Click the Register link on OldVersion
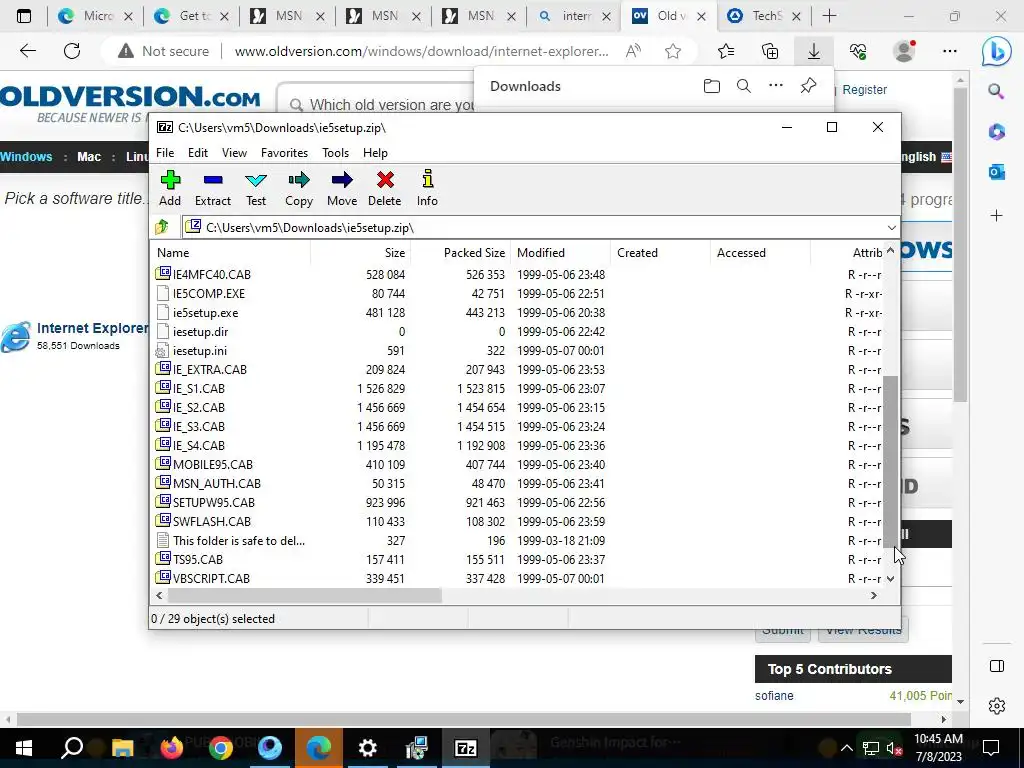This screenshot has width=1024, height=768. click(x=865, y=89)
